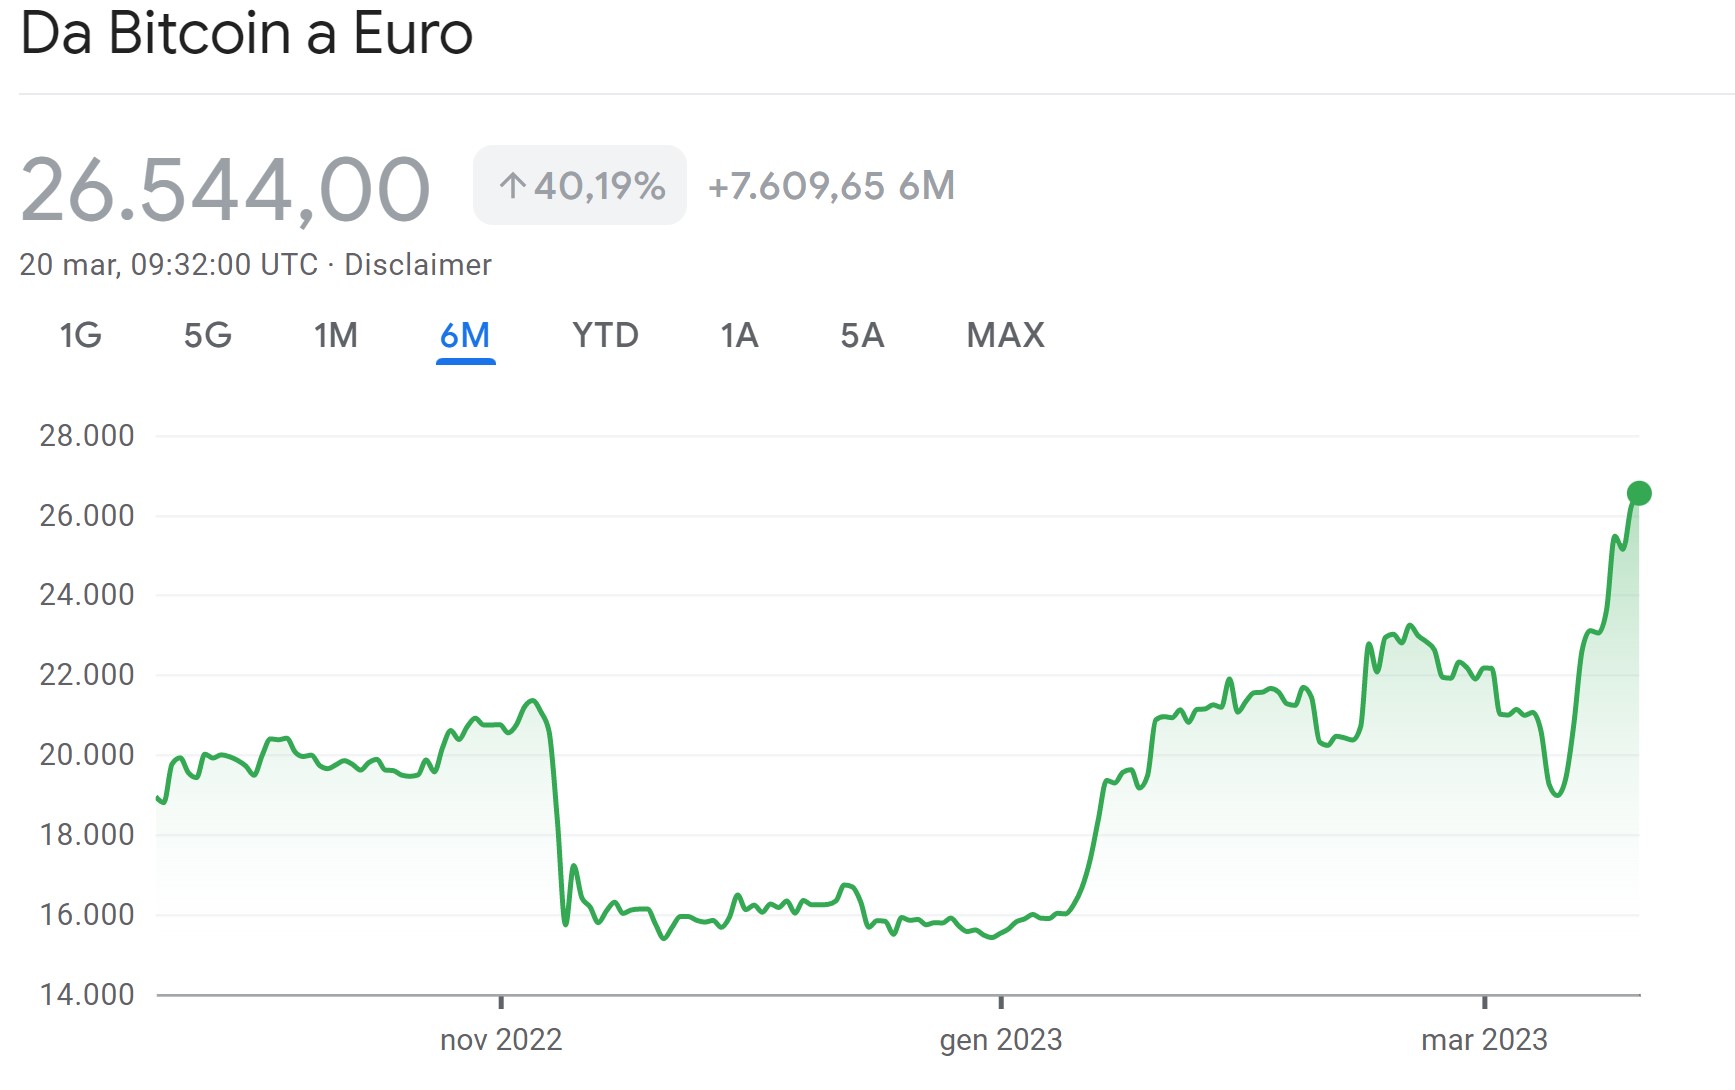Viewport: 1735px width, 1090px height.
Task: Open the Disclaimer link
Action: tap(418, 265)
